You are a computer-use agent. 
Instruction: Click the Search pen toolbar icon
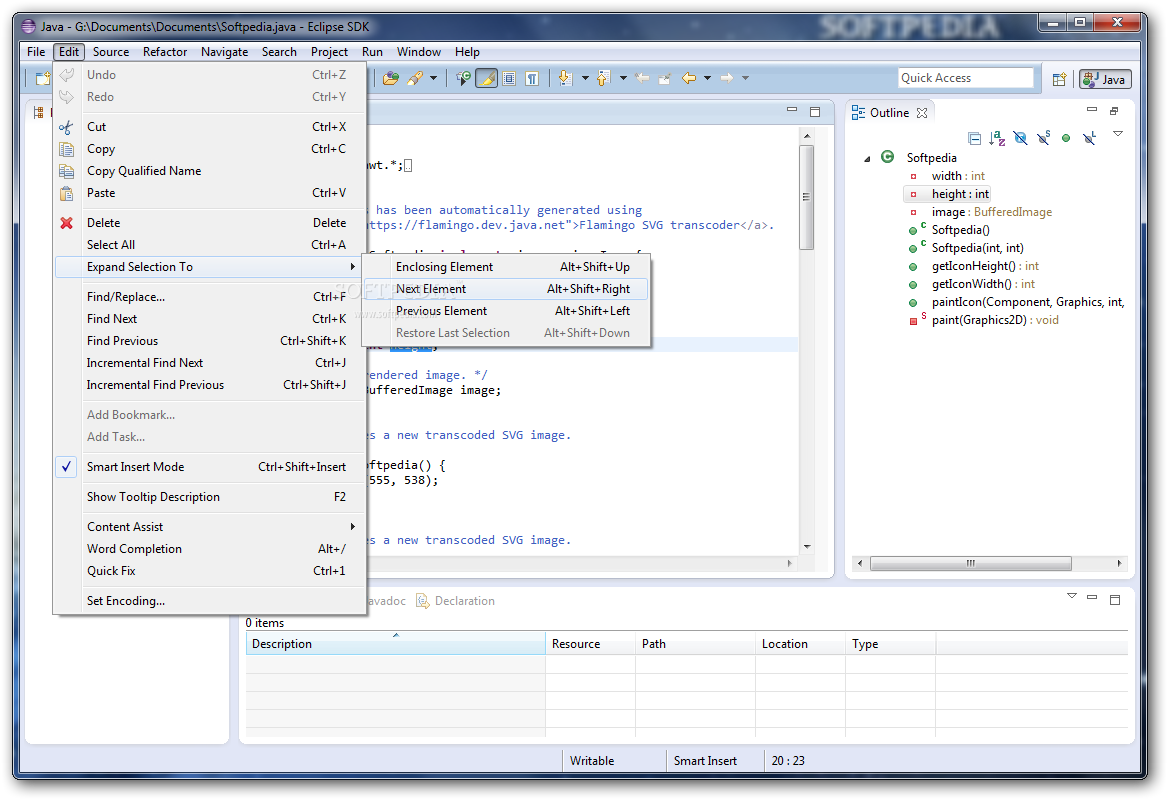coord(415,78)
